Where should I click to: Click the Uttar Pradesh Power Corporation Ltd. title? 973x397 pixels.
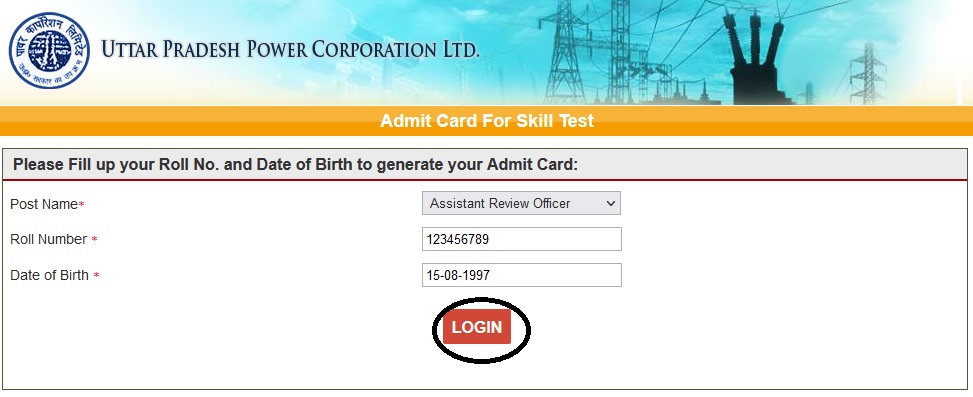click(290, 49)
